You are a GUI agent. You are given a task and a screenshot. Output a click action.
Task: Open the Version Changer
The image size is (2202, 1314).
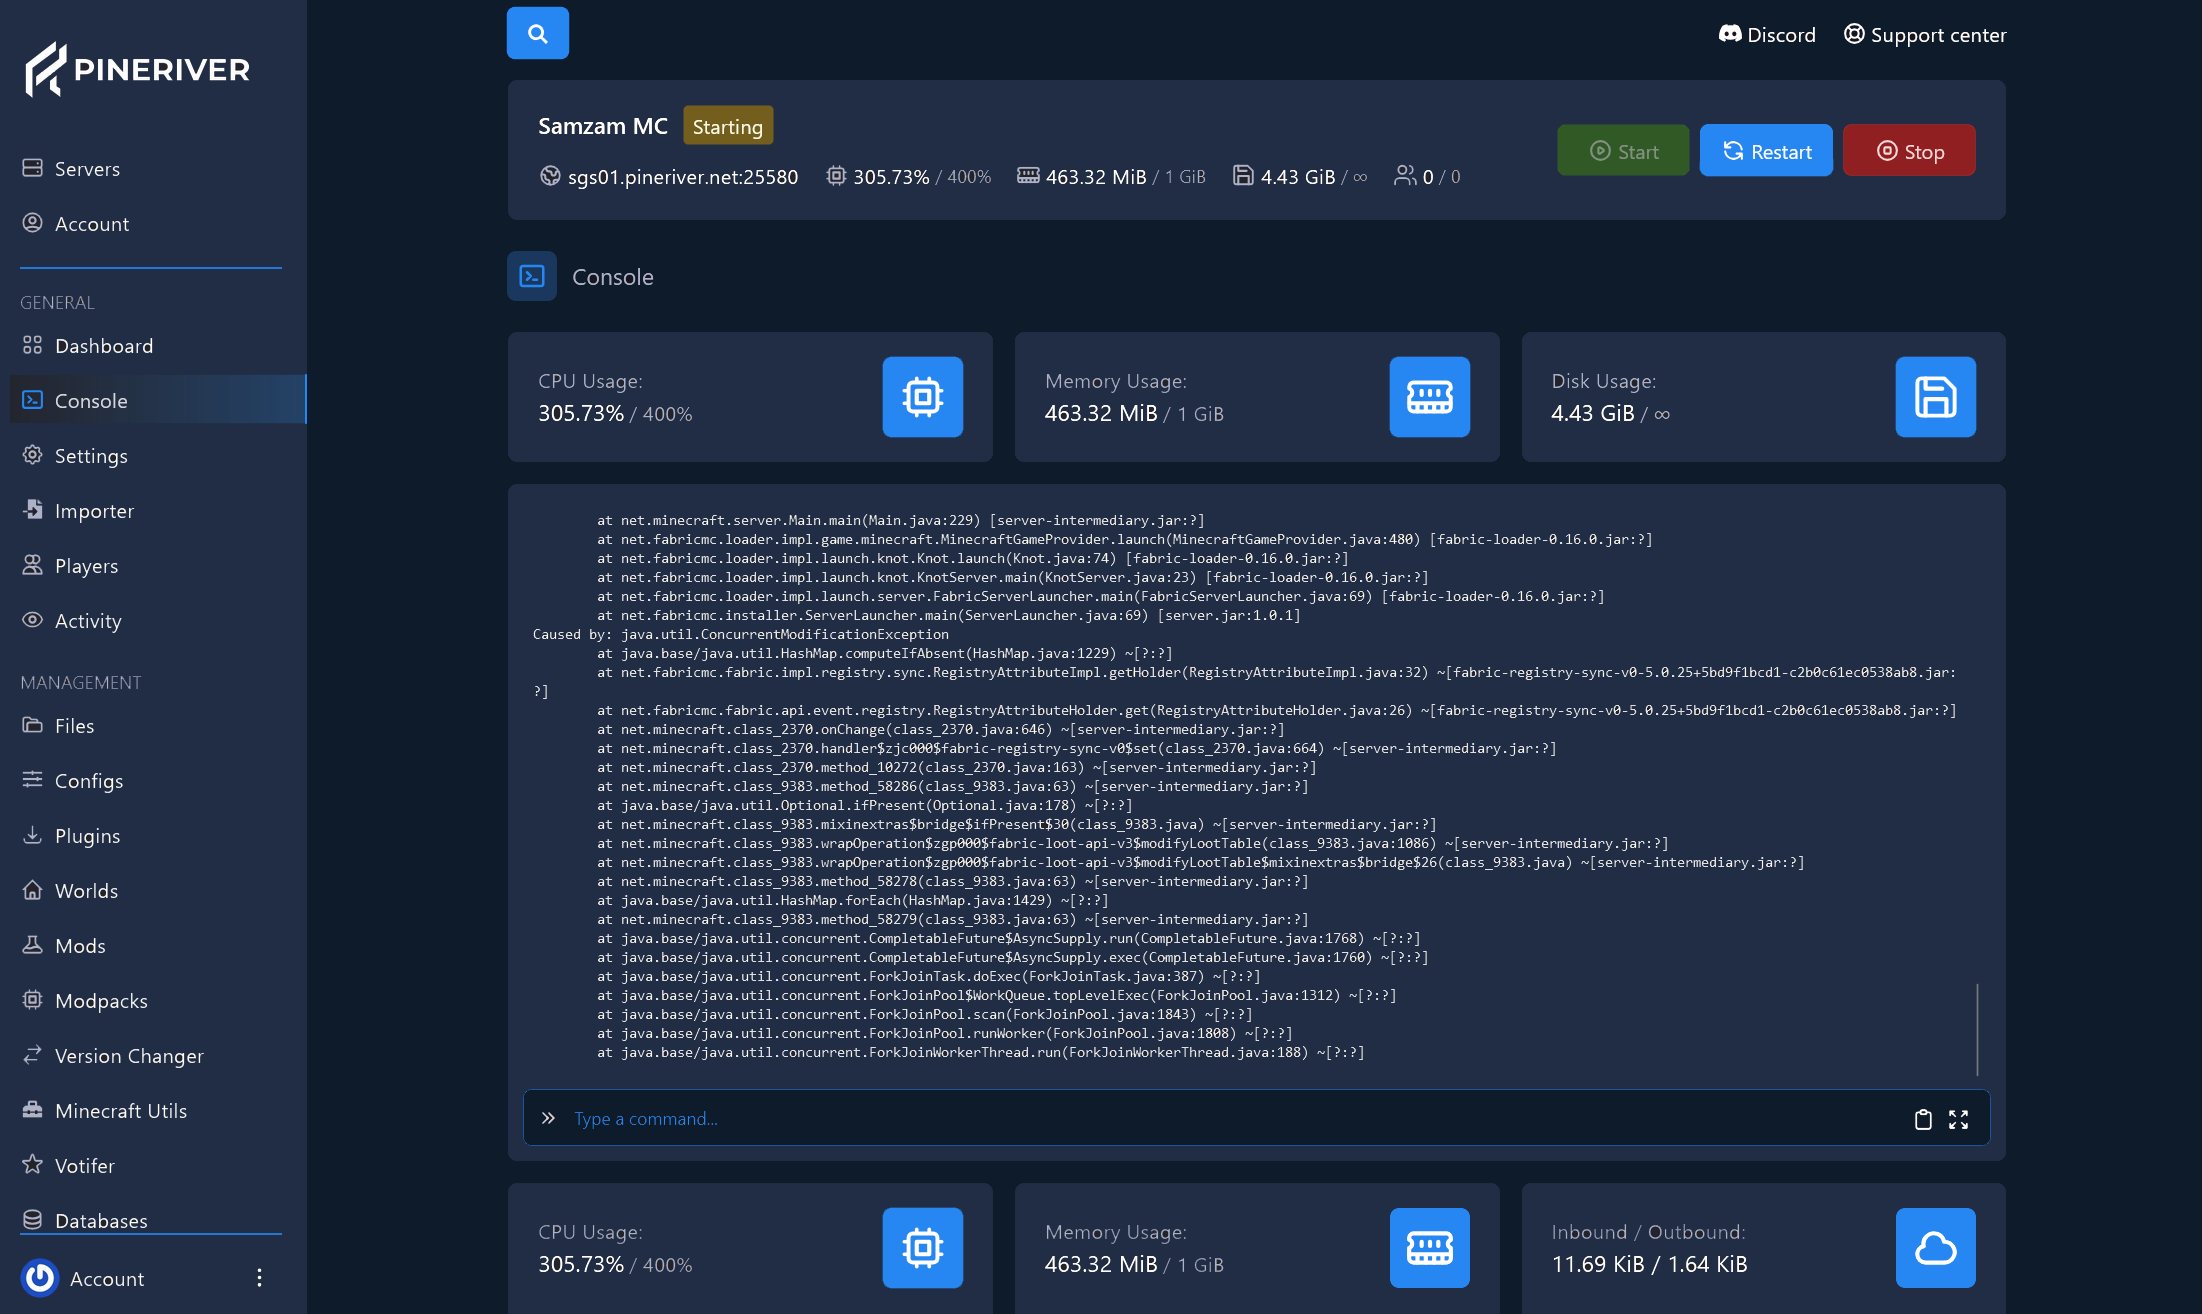[129, 1056]
